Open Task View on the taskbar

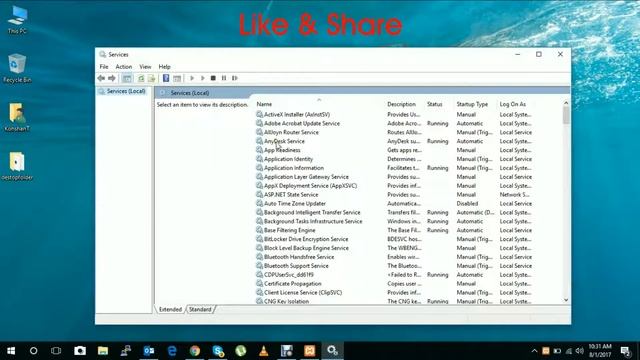(56, 351)
